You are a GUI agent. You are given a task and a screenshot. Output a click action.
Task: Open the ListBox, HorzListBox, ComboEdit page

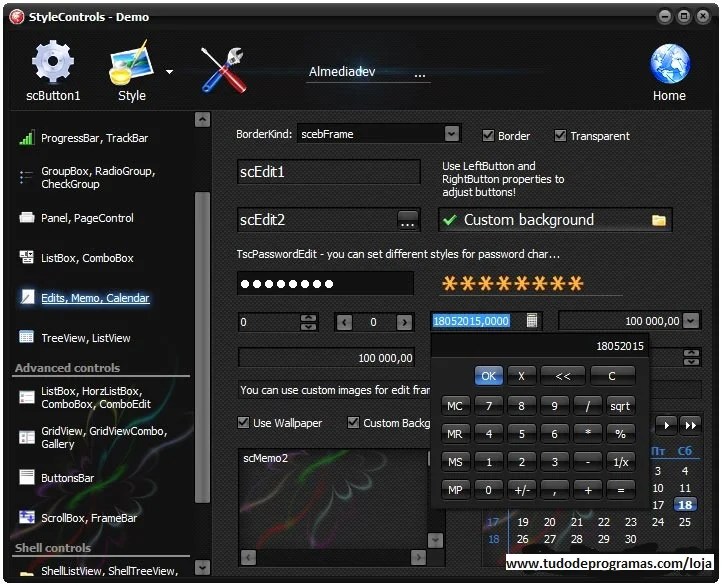[96, 397]
